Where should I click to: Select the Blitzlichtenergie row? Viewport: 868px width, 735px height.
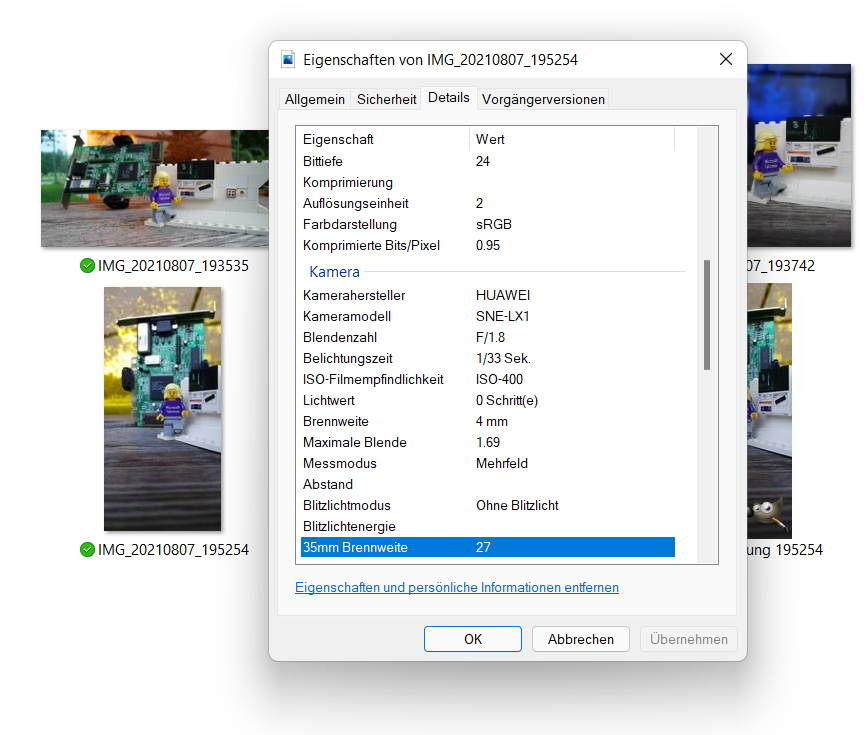coord(488,526)
